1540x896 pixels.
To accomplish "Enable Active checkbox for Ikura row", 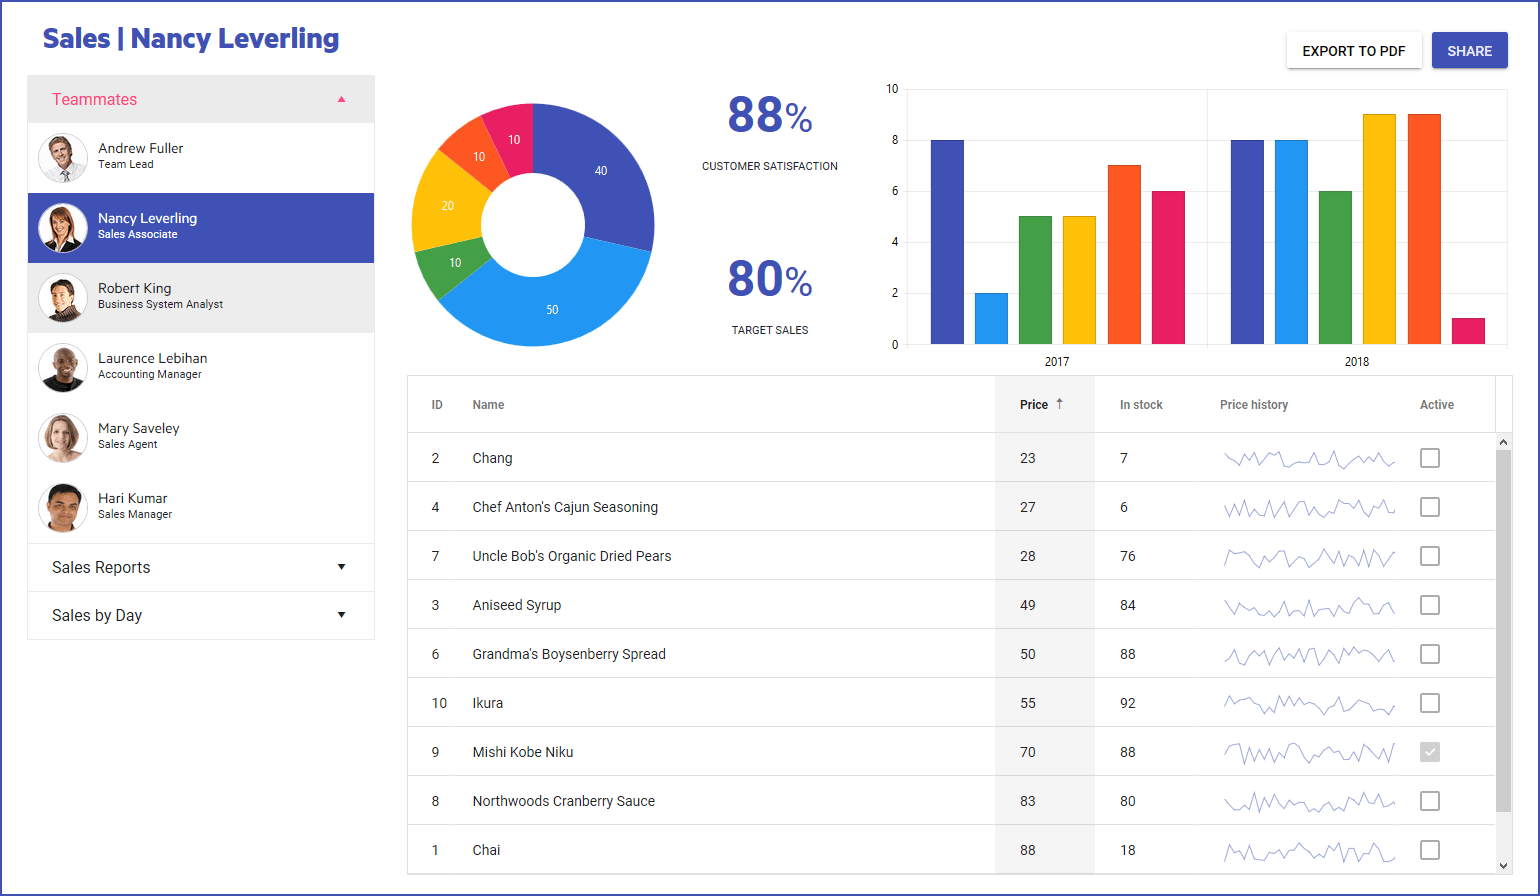I will (x=1430, y=703).
